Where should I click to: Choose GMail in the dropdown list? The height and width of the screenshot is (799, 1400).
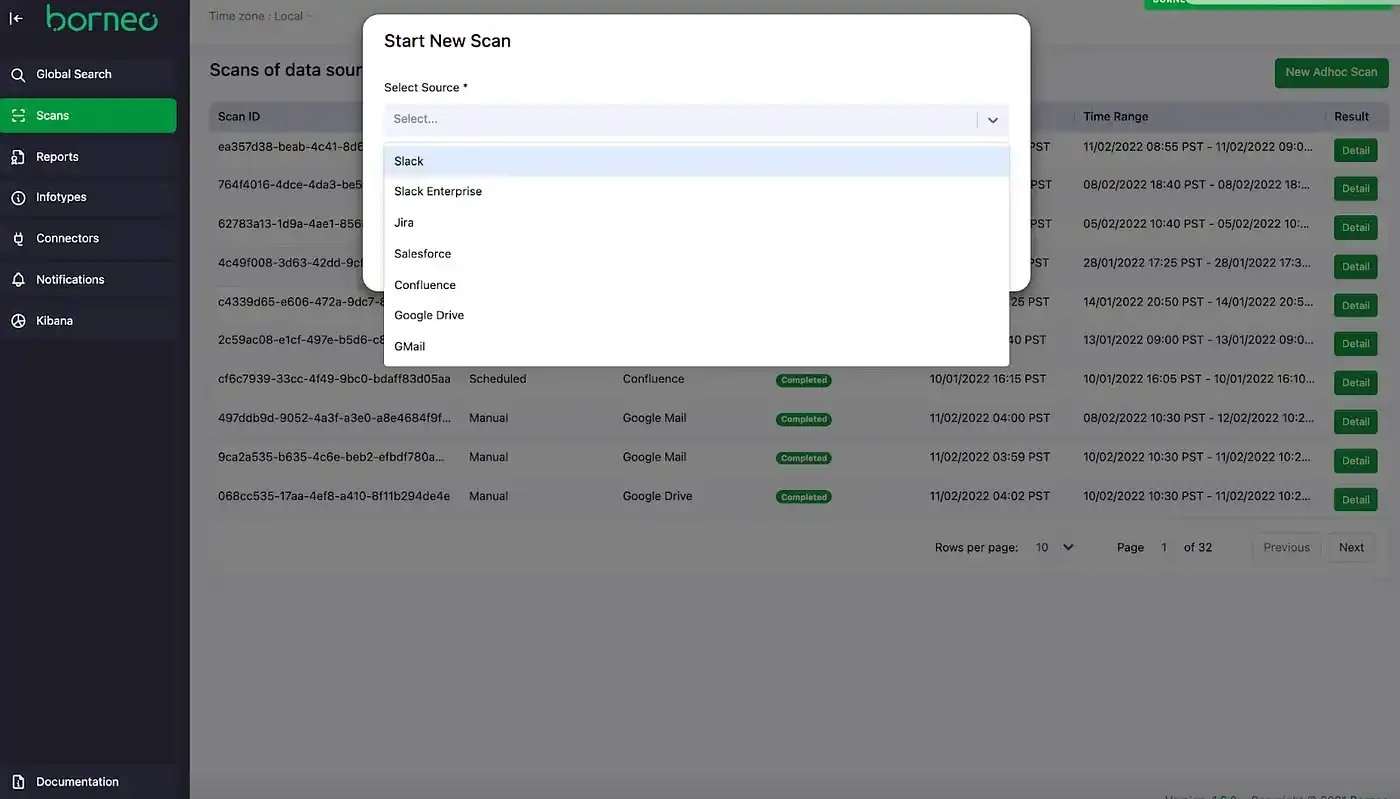point(696,346)
